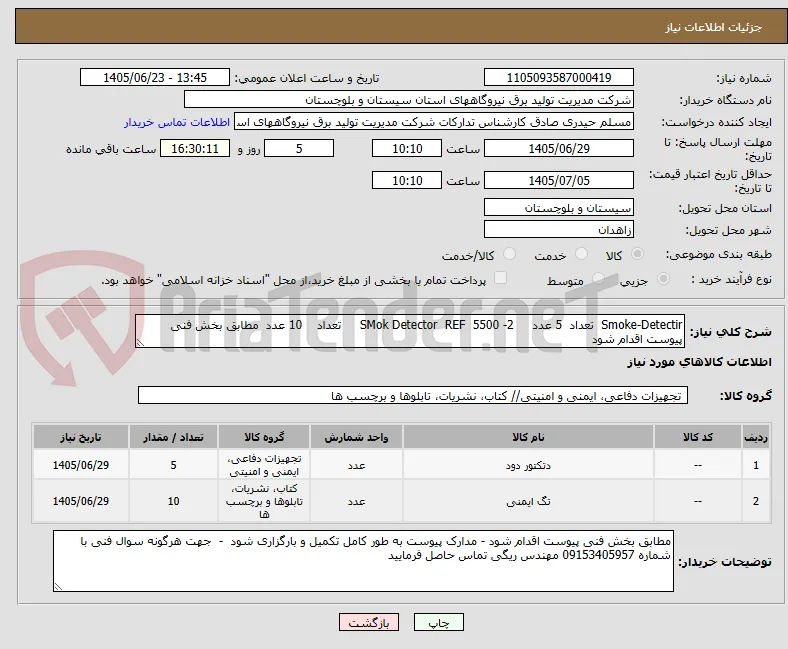Click the ردیف column header
This screenshot has width=788, height=649.
tap(755, 437)
